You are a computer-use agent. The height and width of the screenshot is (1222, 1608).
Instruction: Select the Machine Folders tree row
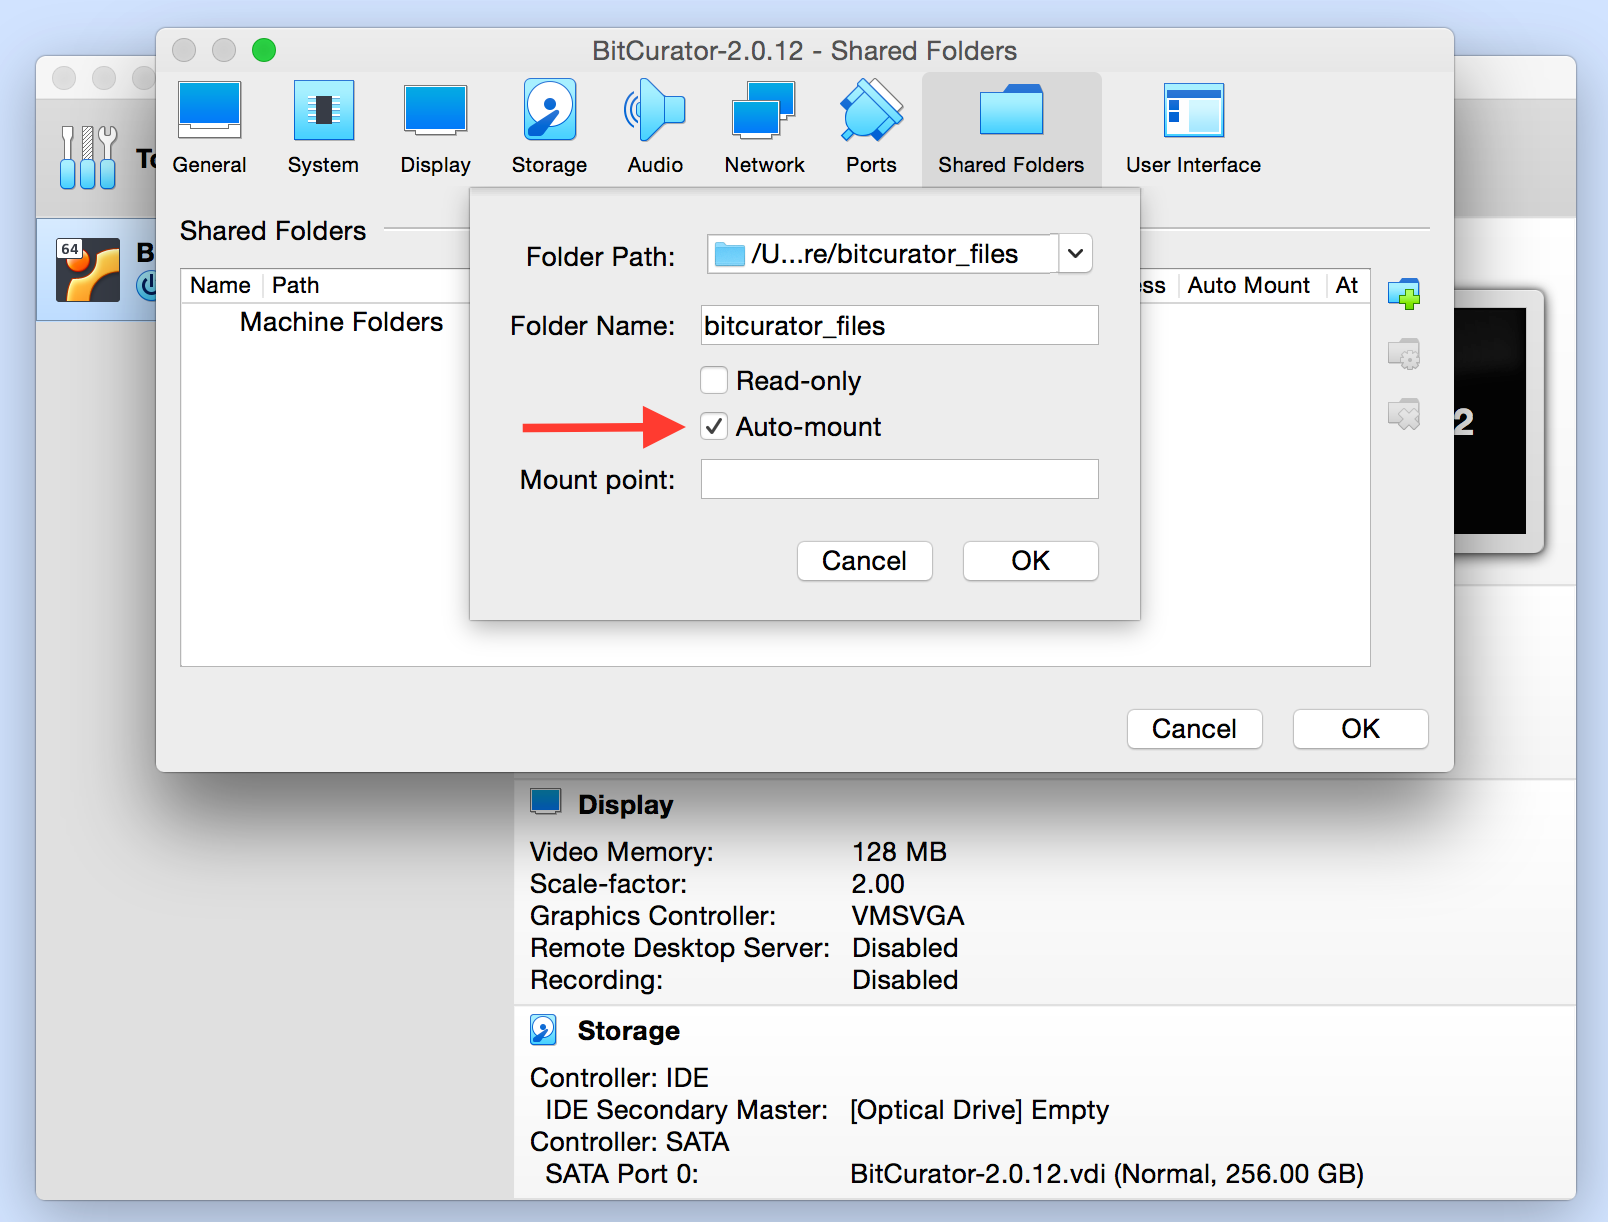pyautogui.click(x=341, y=322)
